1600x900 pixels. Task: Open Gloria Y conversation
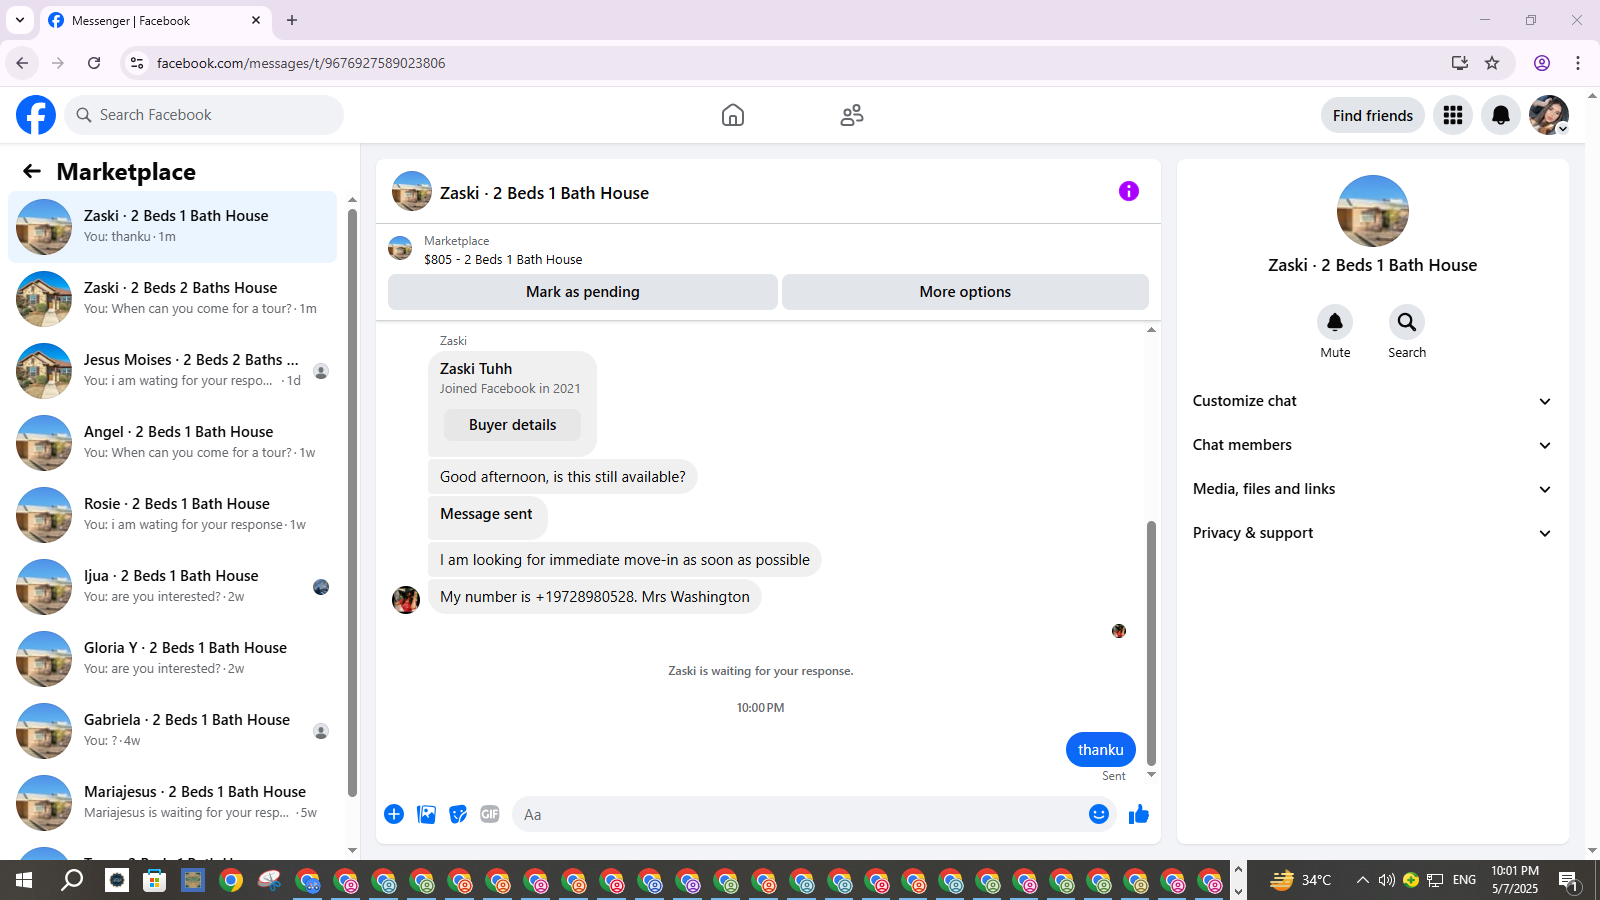point(172,659)
